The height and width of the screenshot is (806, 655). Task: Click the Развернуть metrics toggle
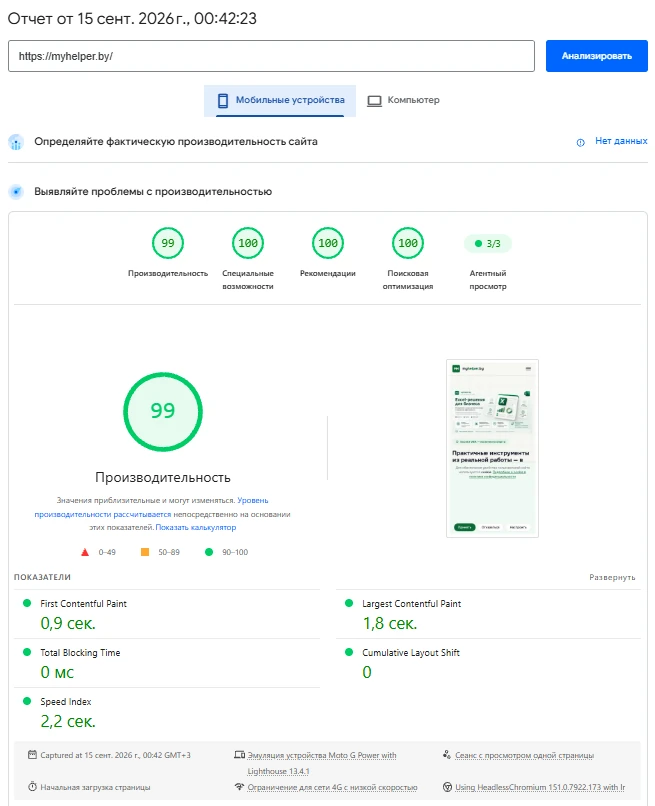pos(612,577)
